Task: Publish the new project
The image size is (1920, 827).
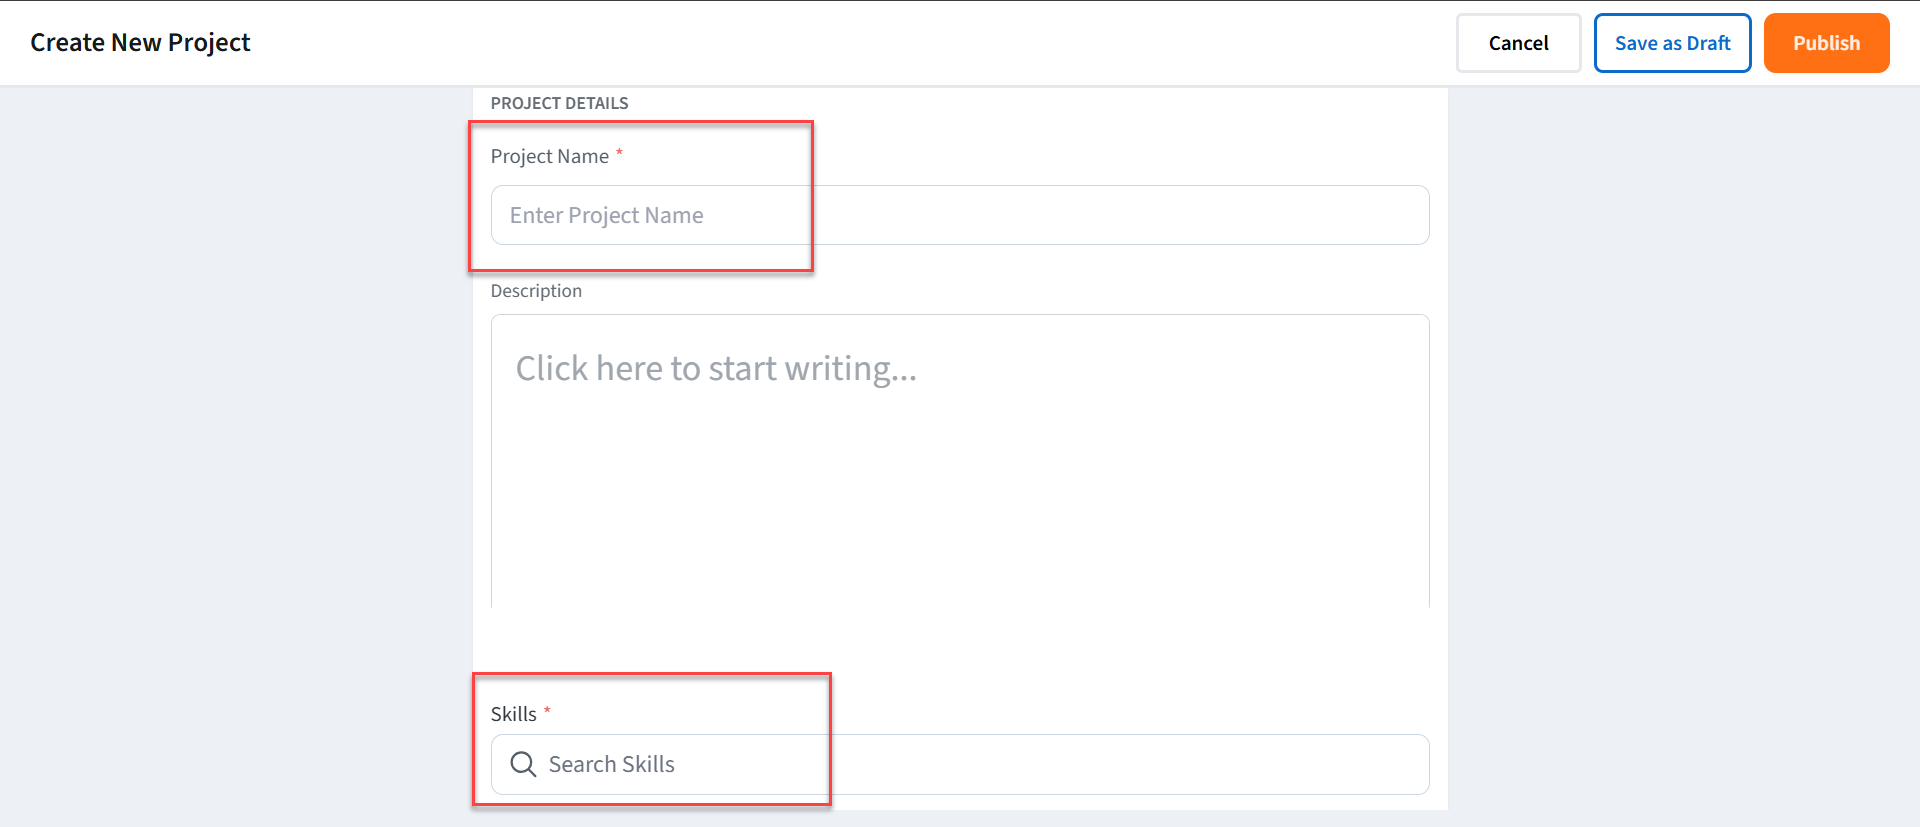Action: (x=1826, y=43)
